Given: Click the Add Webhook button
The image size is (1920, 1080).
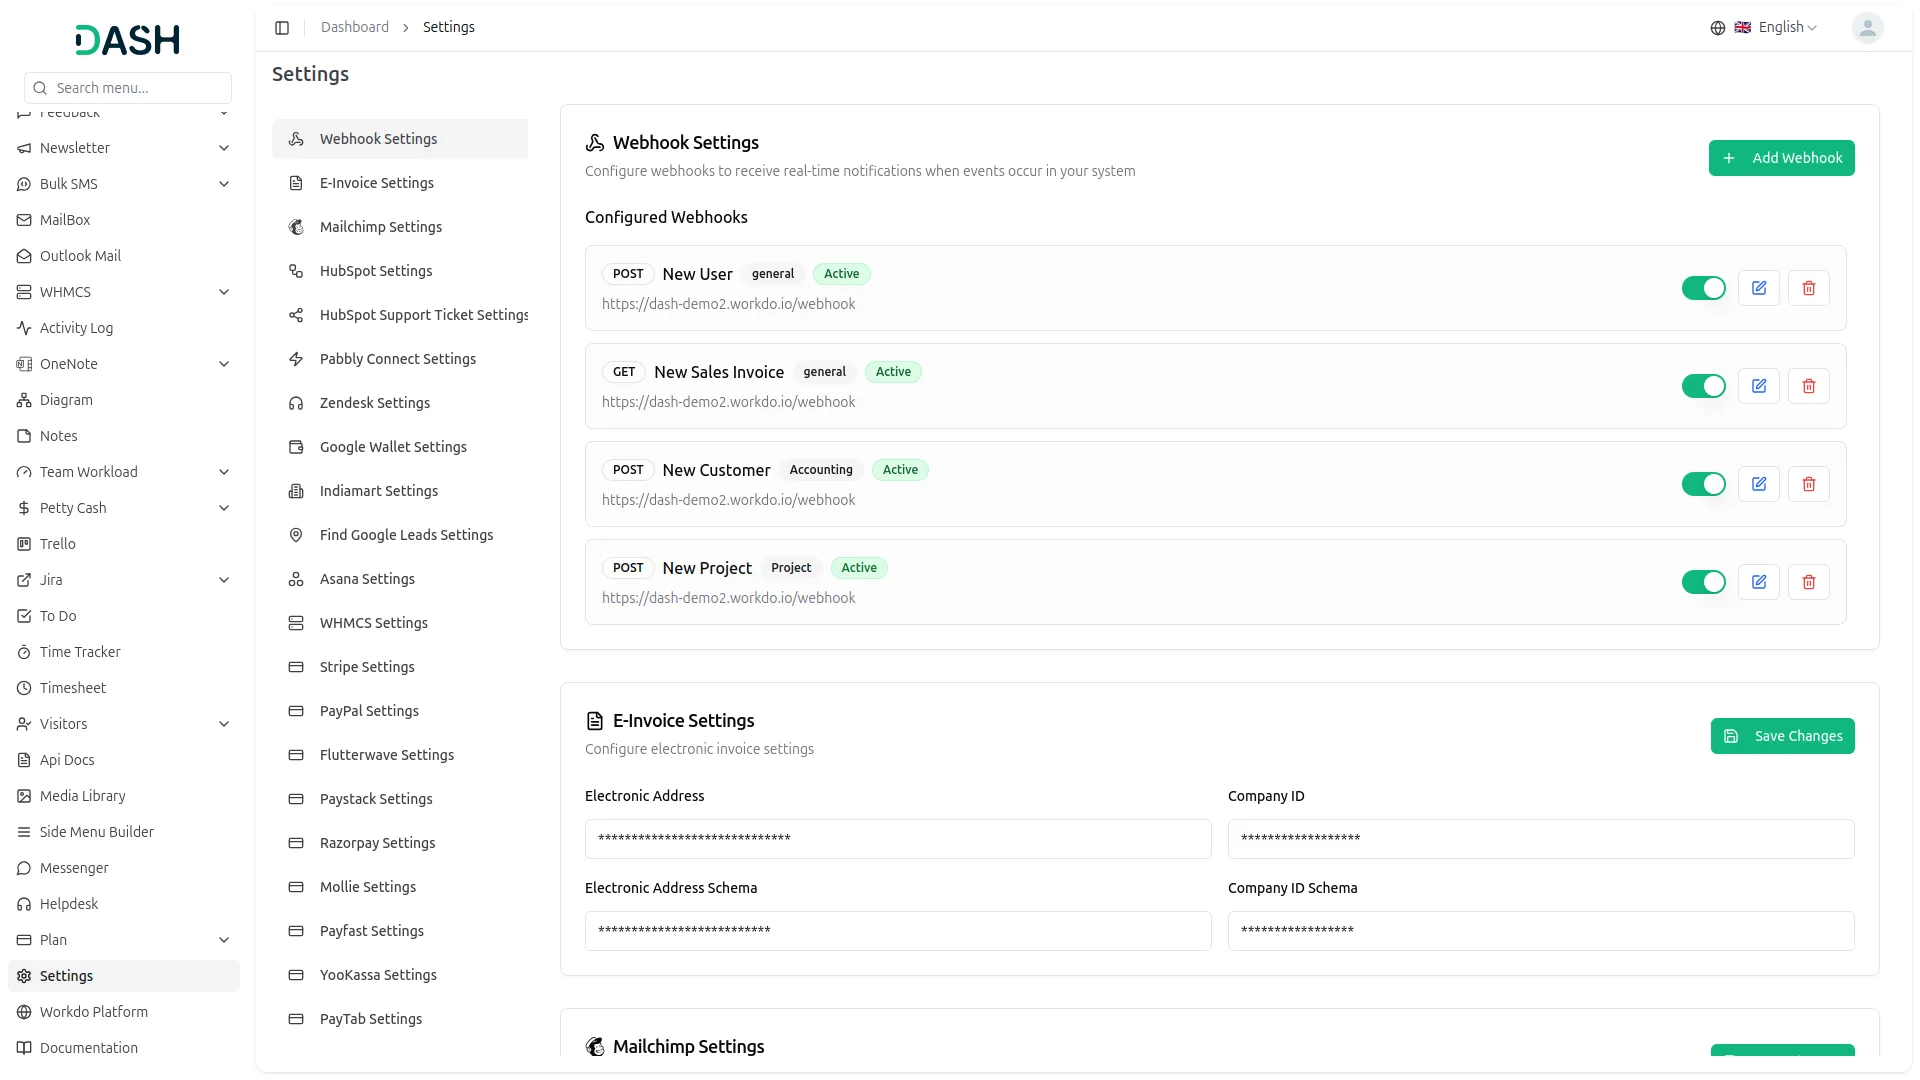Looking at the screenshot, I should click(1781, 158).
